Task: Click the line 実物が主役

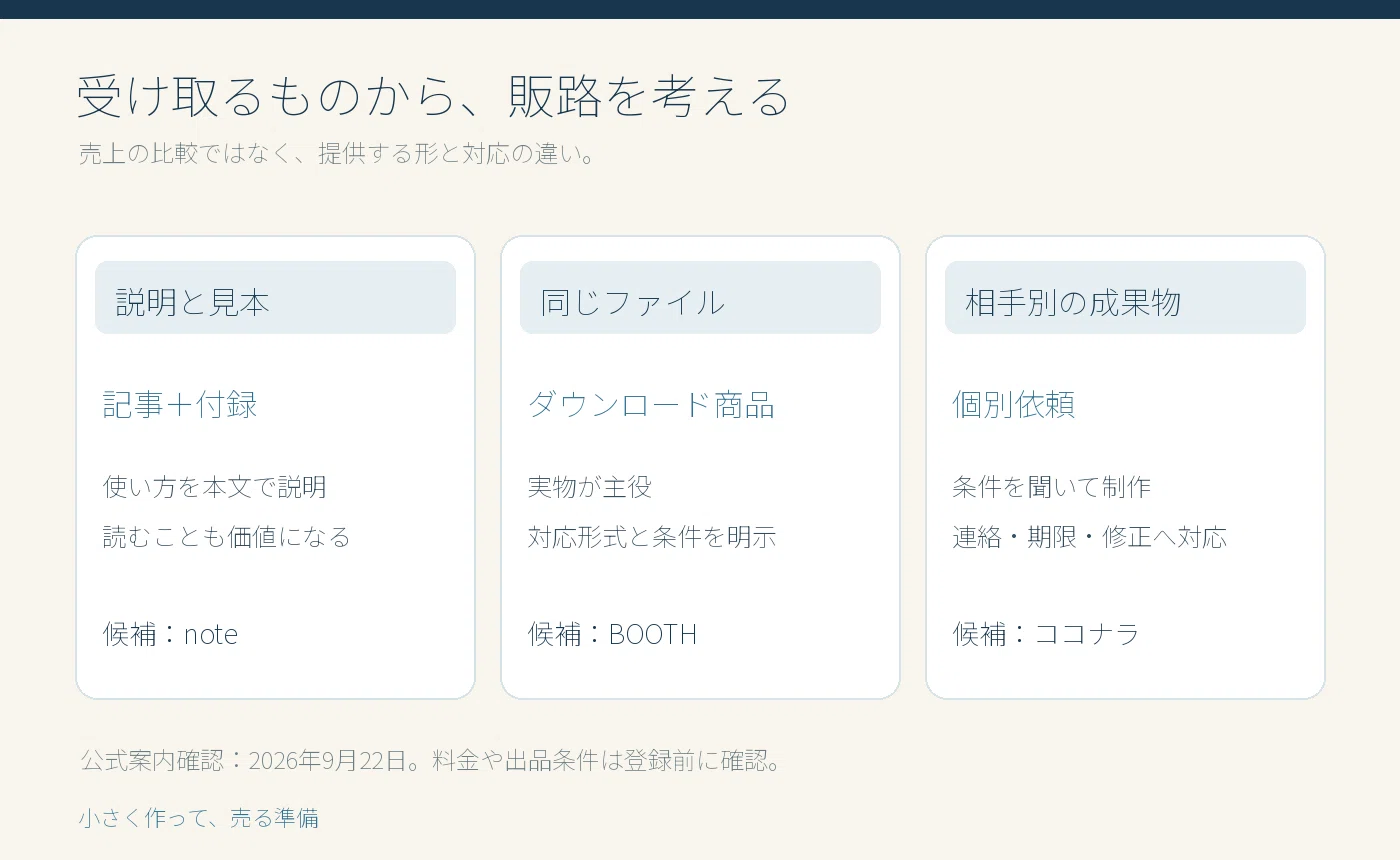Action: (x=590, y=487)
